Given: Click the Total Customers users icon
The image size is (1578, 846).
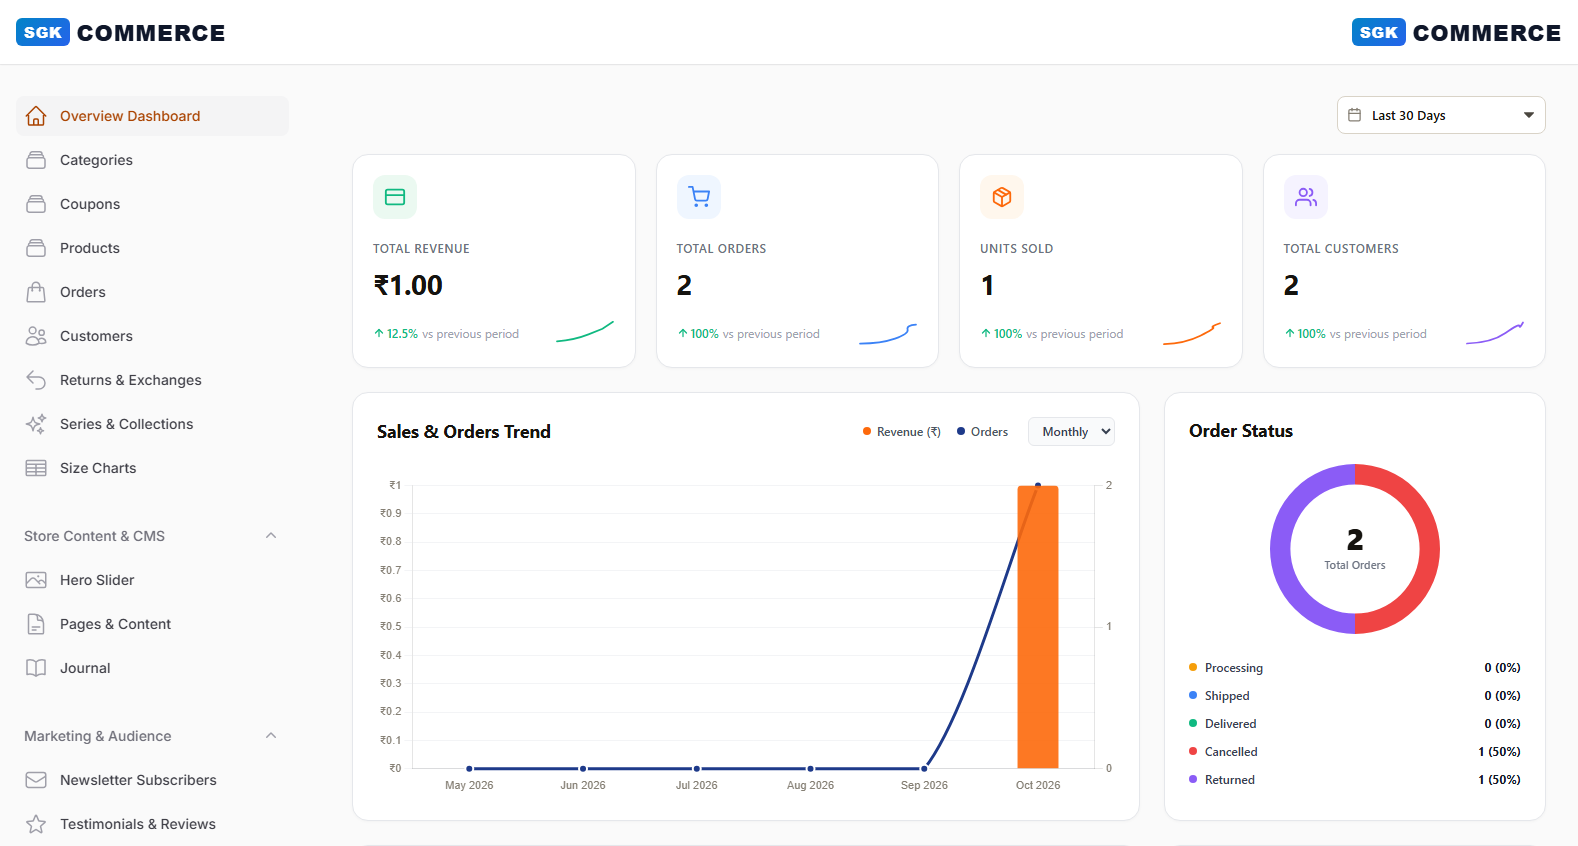Looking at the screenshot, I should (x=1306, y=197).
